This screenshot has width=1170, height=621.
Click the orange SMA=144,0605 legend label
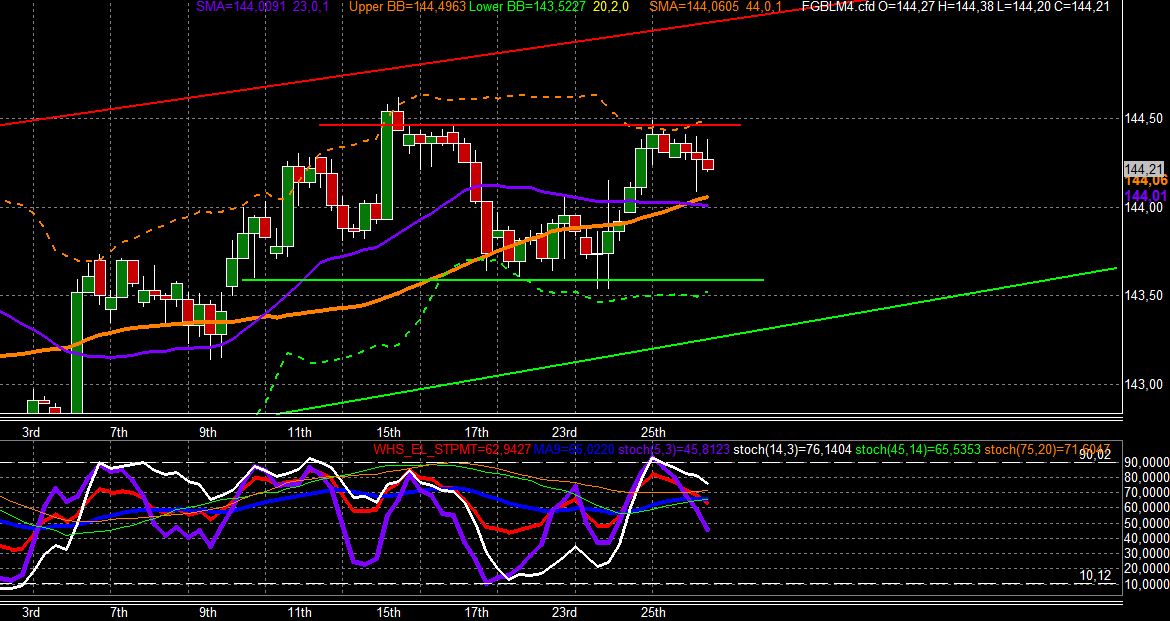coord(694,7)
